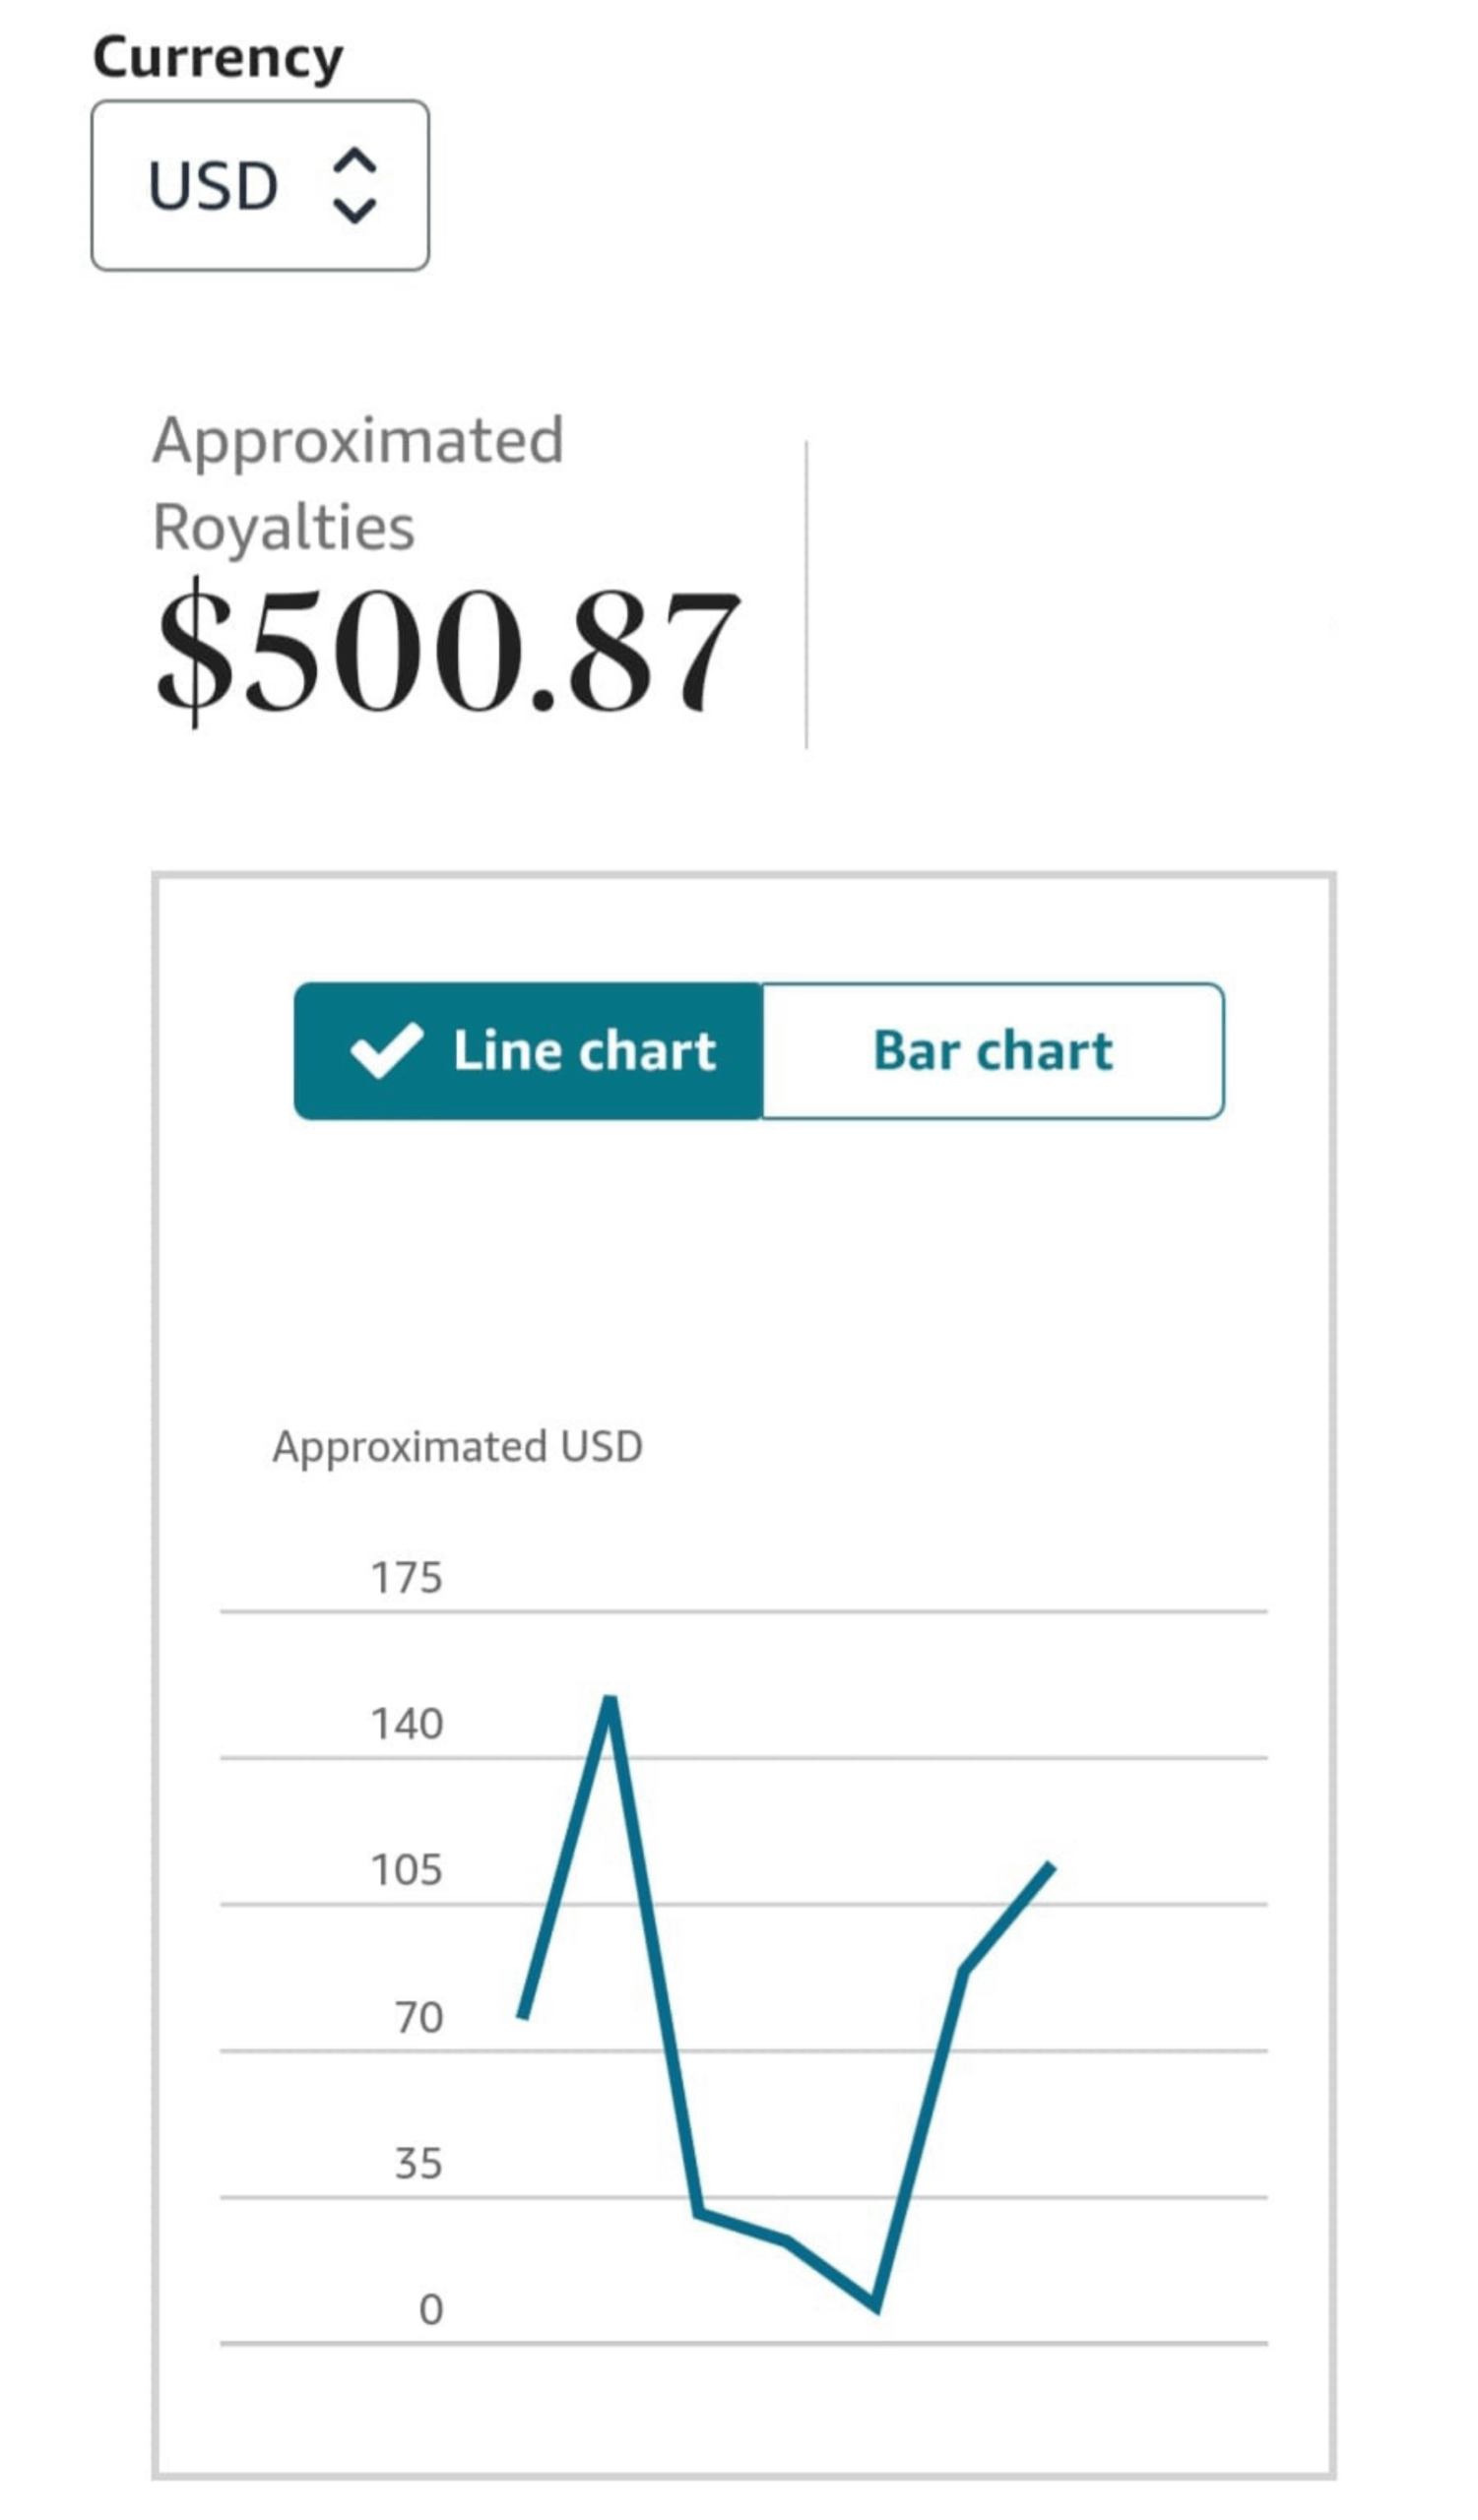Viewport: 1478px width, 2520px height.
Task: Switch to the Bar chart view
Action: tap(992, 1051)
